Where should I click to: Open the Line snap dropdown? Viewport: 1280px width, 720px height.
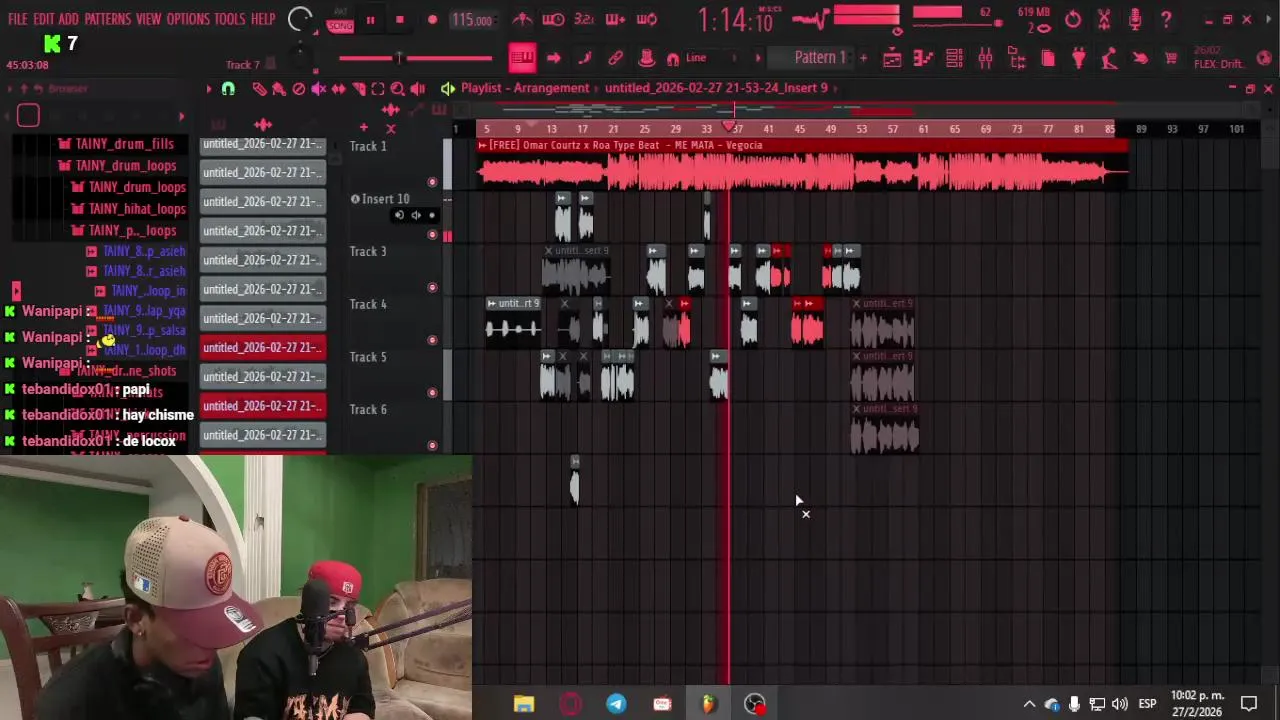710,58
